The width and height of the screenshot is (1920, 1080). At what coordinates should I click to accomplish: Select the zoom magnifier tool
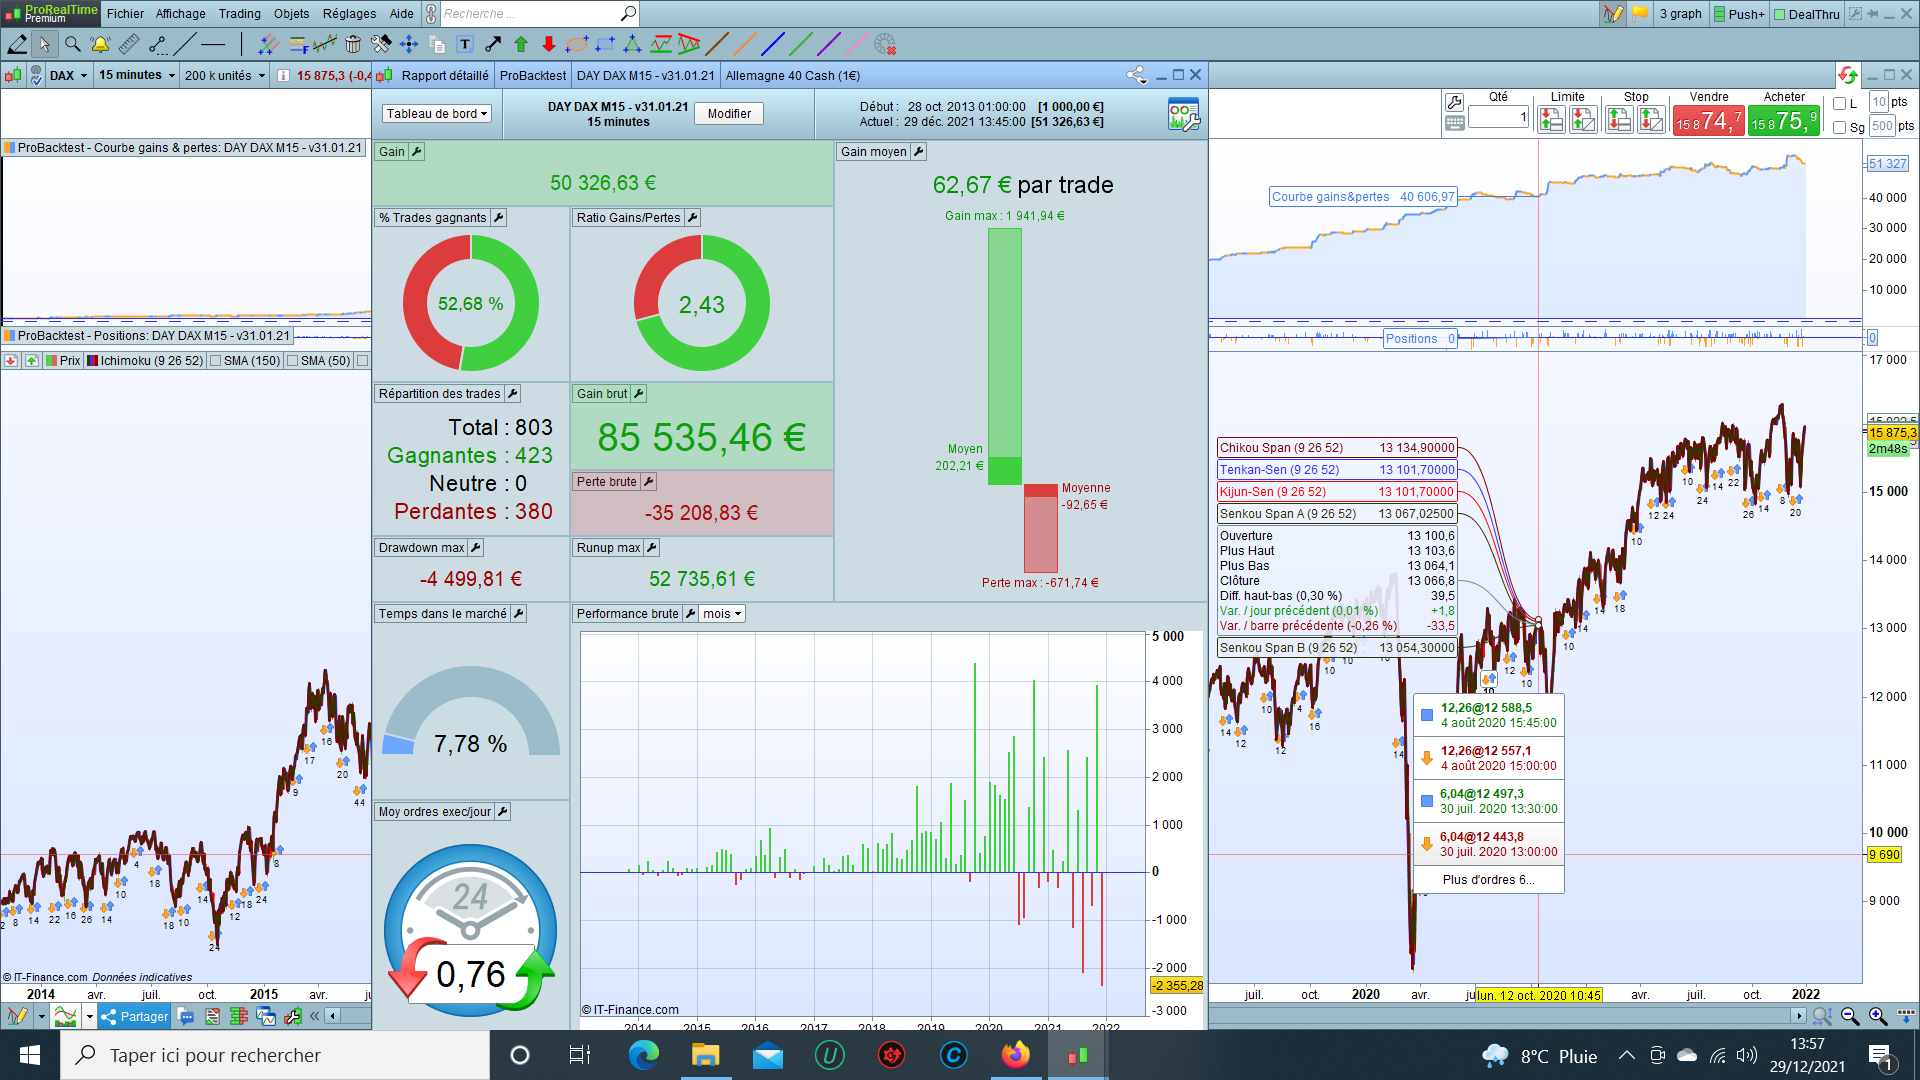click(72, 44)
